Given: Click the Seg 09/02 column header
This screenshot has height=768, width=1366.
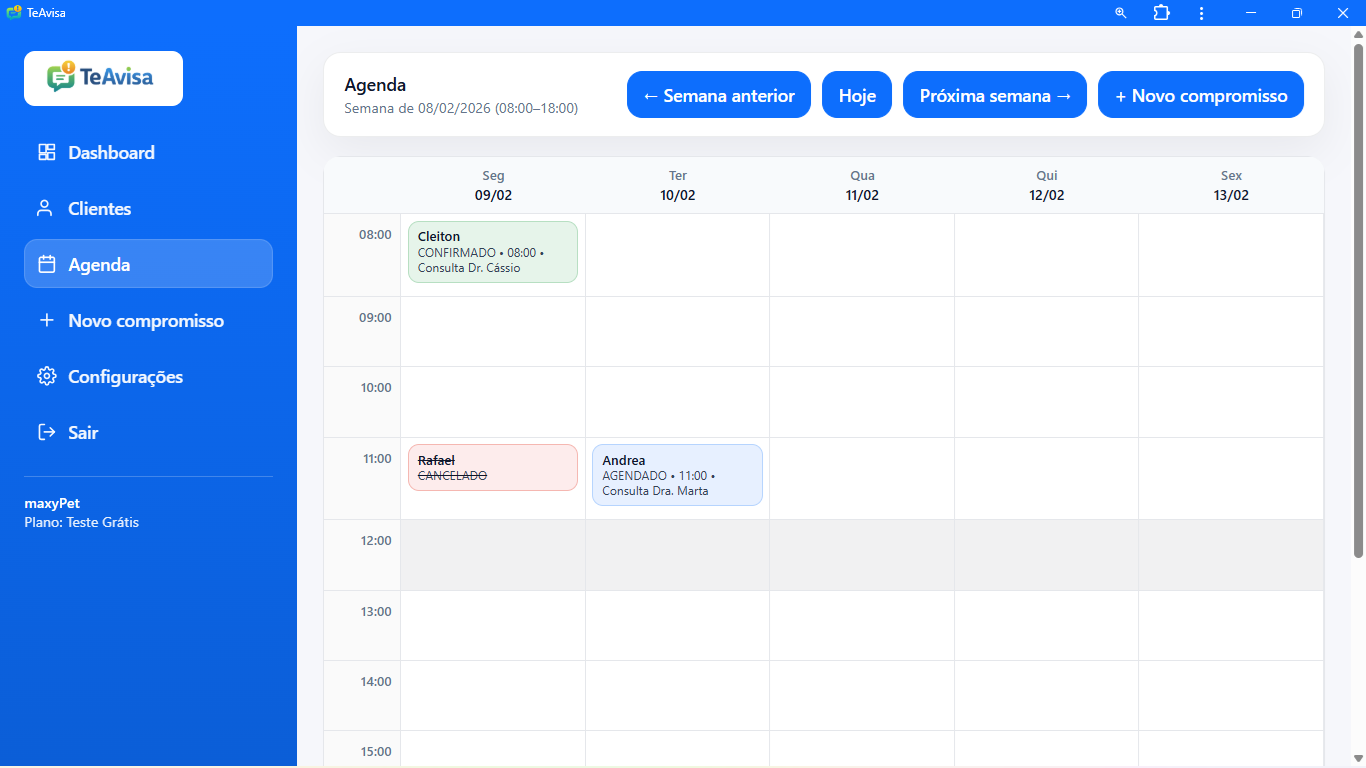Looking at the screenshot, I should point(493,186).
